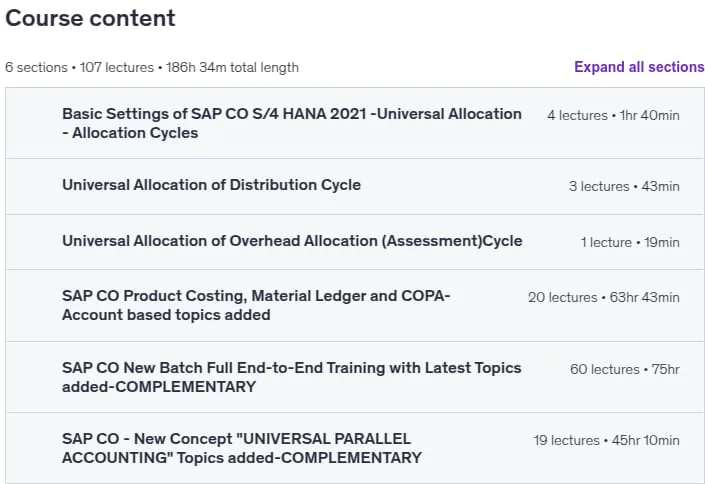The height and width of the screenshot is (484, 705).
Task: Open SAP CO New Batch Full End-to-End section
Action: click(x=355, y=377)
